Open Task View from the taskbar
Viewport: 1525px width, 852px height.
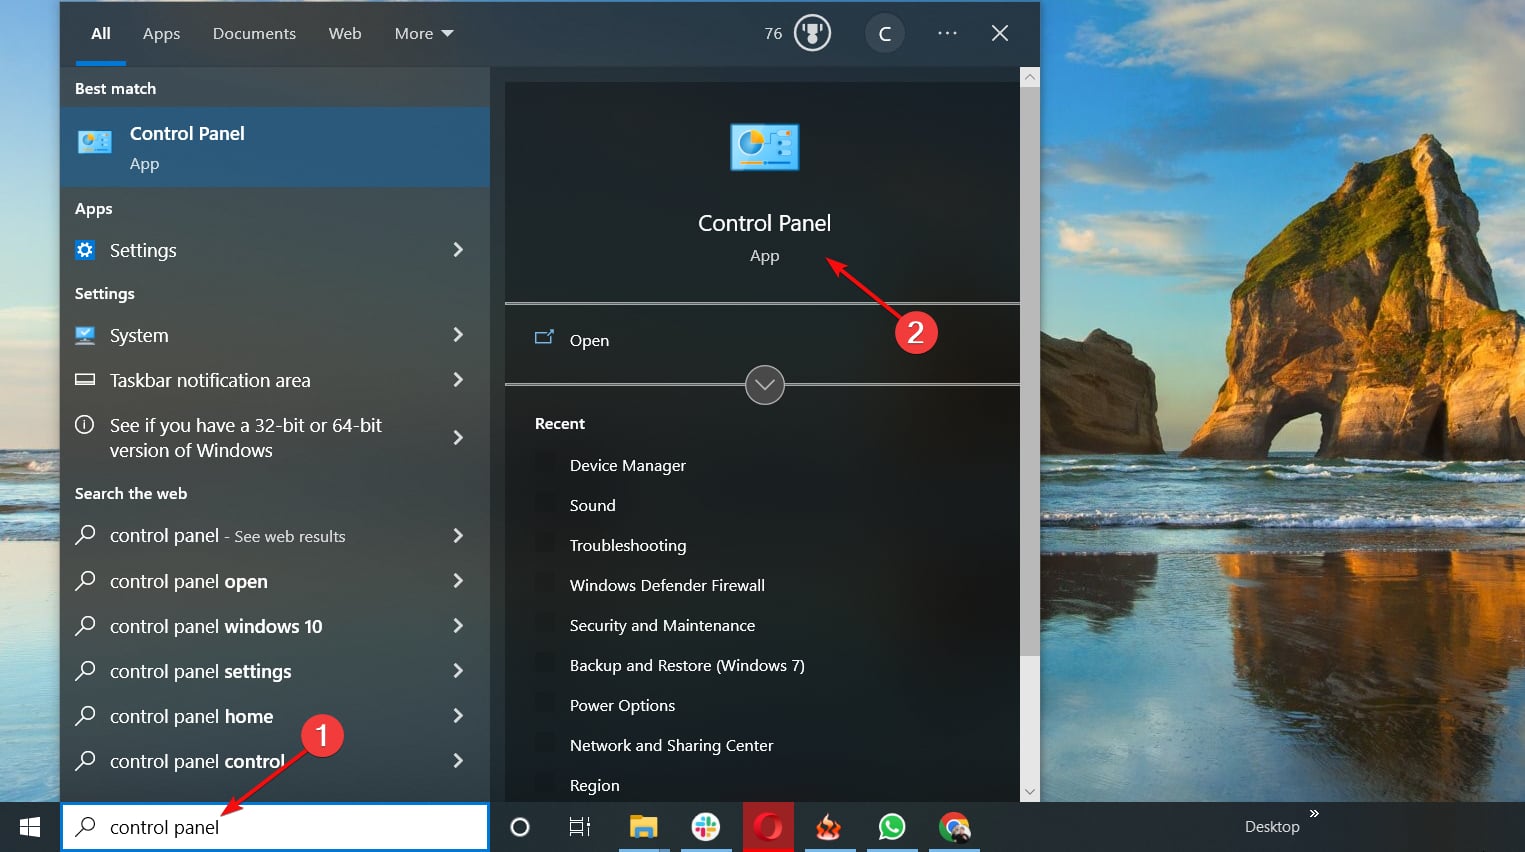(x=580, y=827)
